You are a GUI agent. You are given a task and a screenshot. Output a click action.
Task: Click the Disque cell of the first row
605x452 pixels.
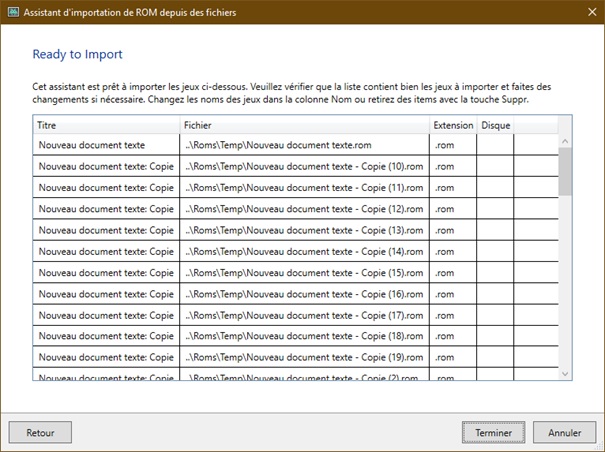coord(495,146)
